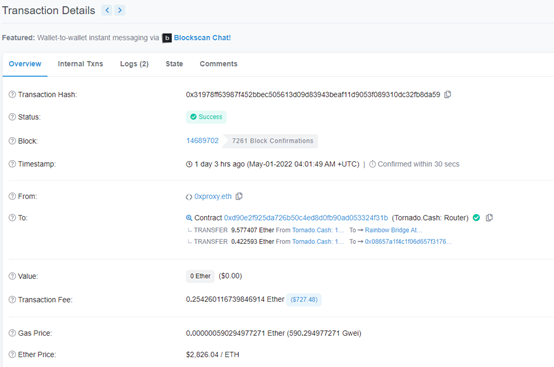Image resolution: width=554 pixels, height=367 pixels.
Task: Click help icon next to To
Action: tap(12, 218)
